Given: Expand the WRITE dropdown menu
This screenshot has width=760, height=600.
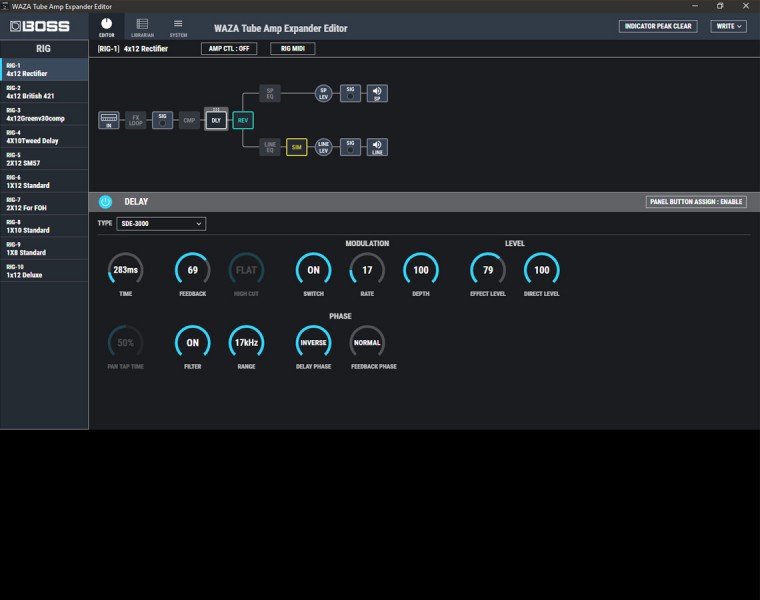Looking at the screenshot, I should tap(728, 26).
